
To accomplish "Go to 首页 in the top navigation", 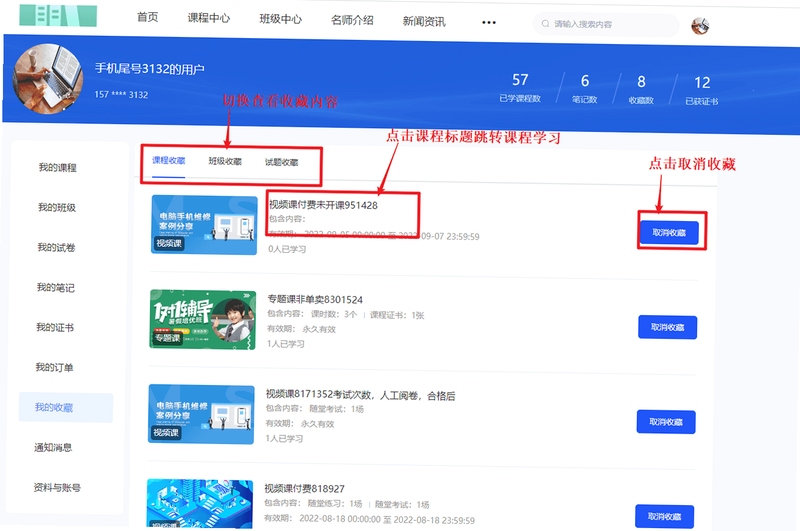I will click(147, 17).
